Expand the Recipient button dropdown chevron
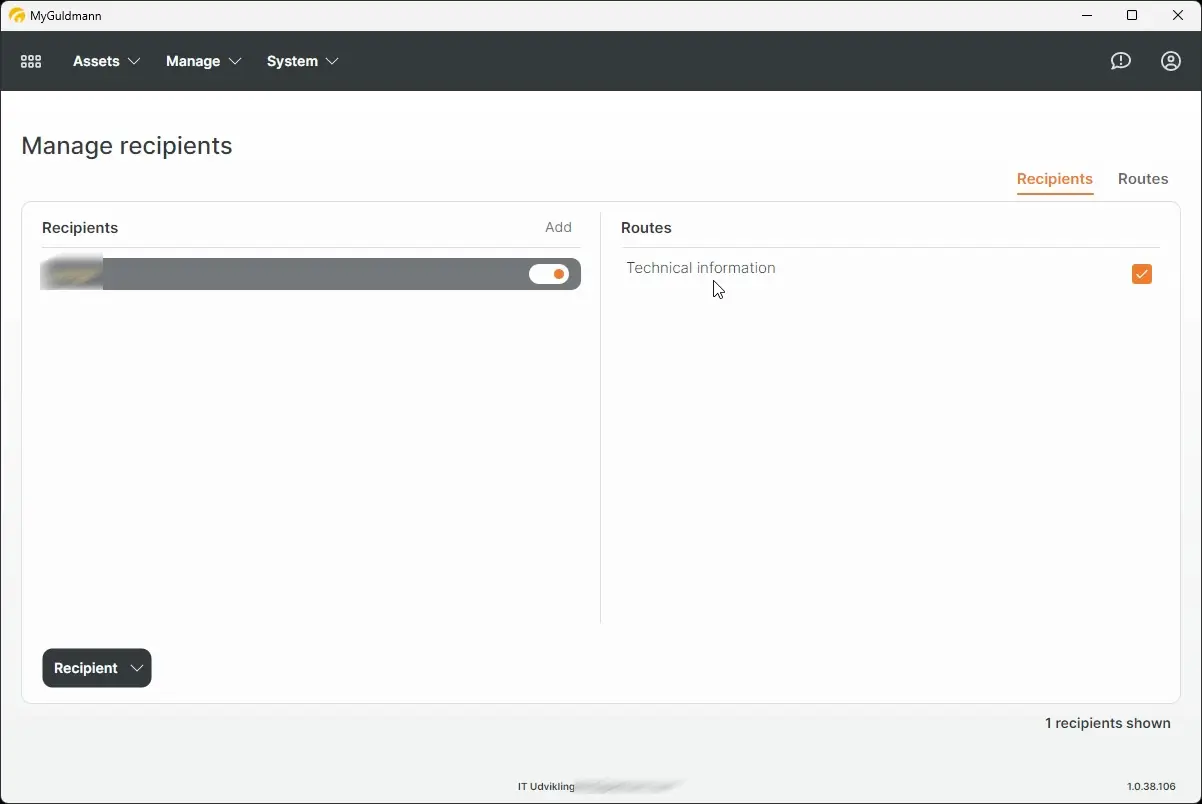The image size is (1202, 804). click(x=137, y=668)
